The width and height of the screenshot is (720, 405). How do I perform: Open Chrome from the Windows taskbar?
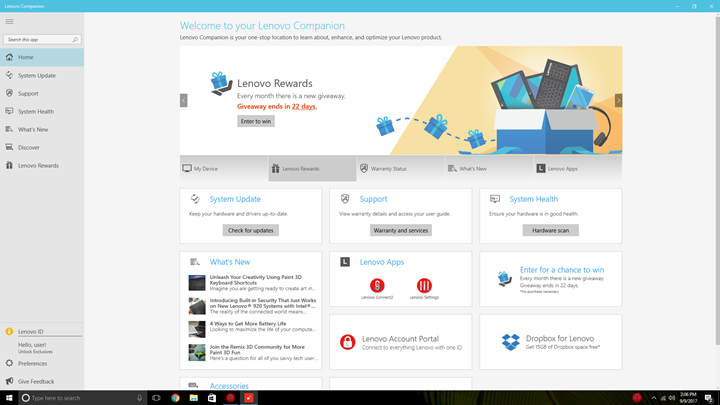click(175, 398)
